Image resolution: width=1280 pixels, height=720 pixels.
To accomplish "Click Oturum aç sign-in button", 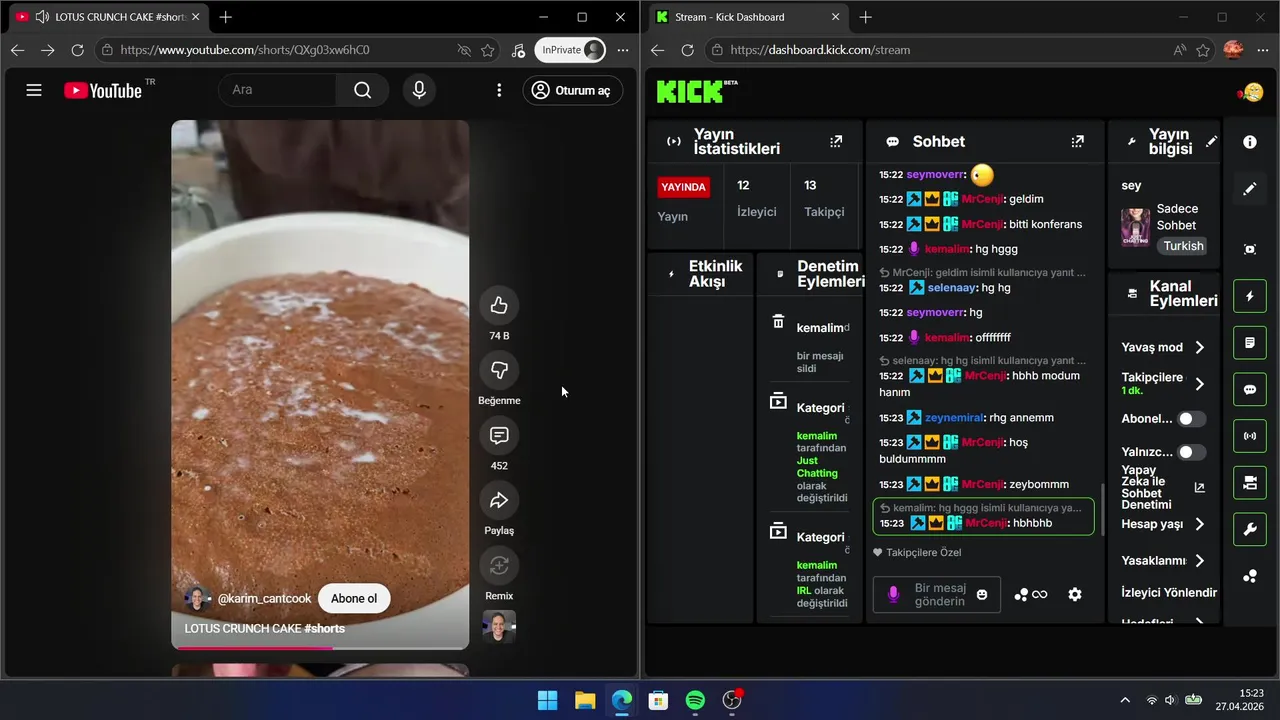I will pos(572,90).
